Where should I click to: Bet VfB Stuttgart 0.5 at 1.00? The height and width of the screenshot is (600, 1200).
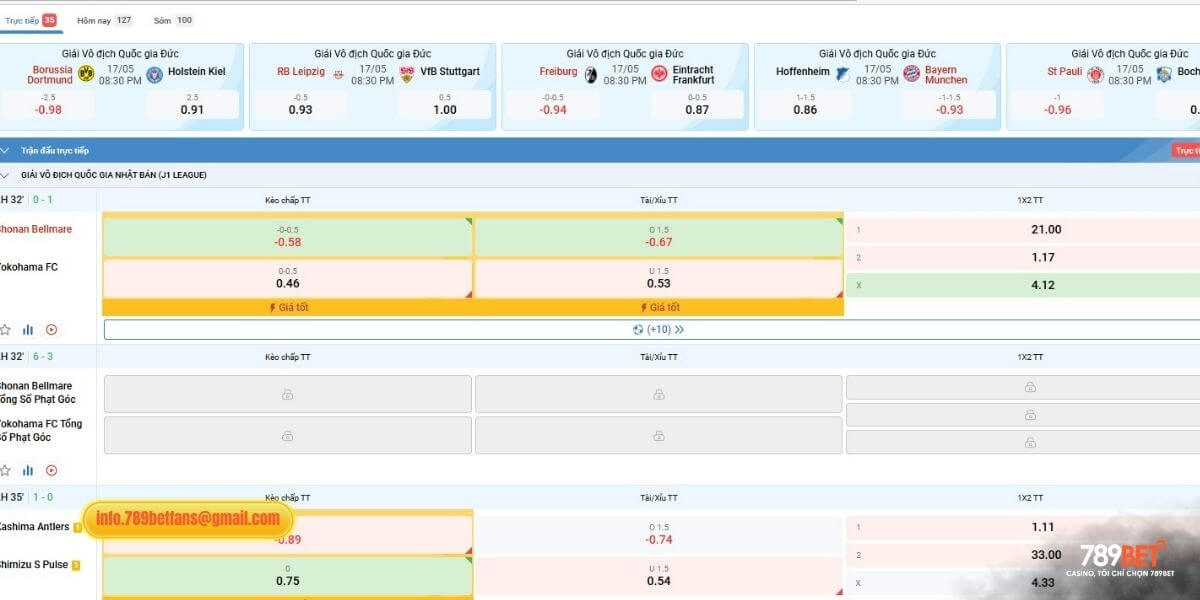pyautogui.click(x=445, y=104)
